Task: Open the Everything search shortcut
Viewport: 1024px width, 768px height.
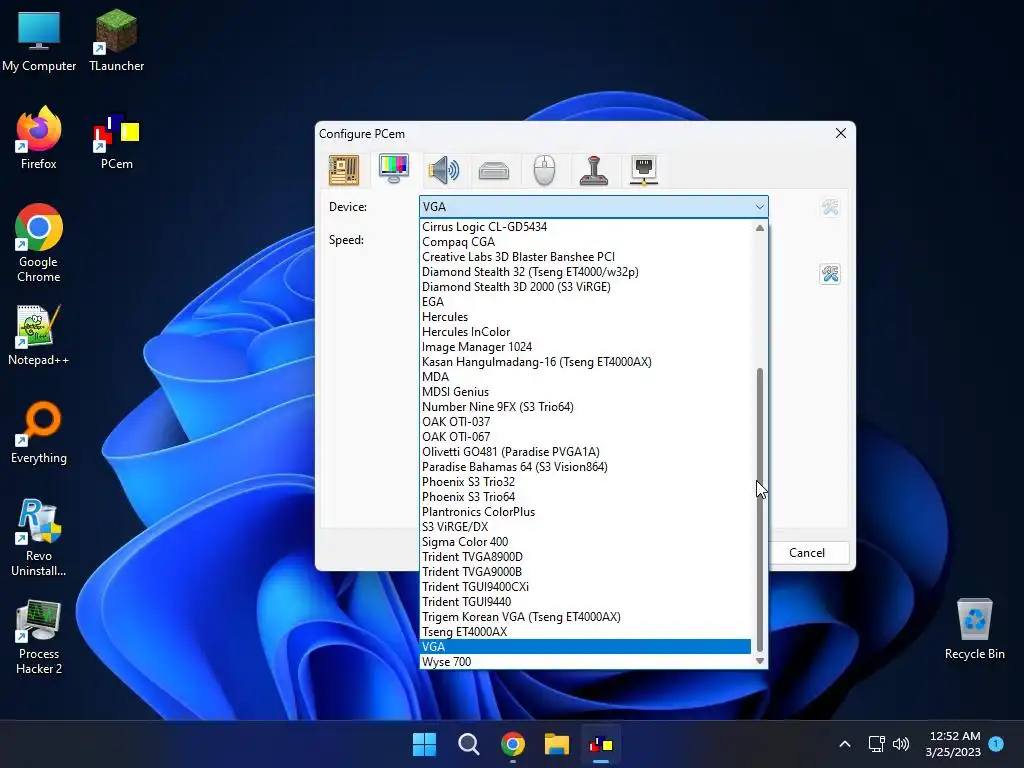Action: (x=39, y=432)
